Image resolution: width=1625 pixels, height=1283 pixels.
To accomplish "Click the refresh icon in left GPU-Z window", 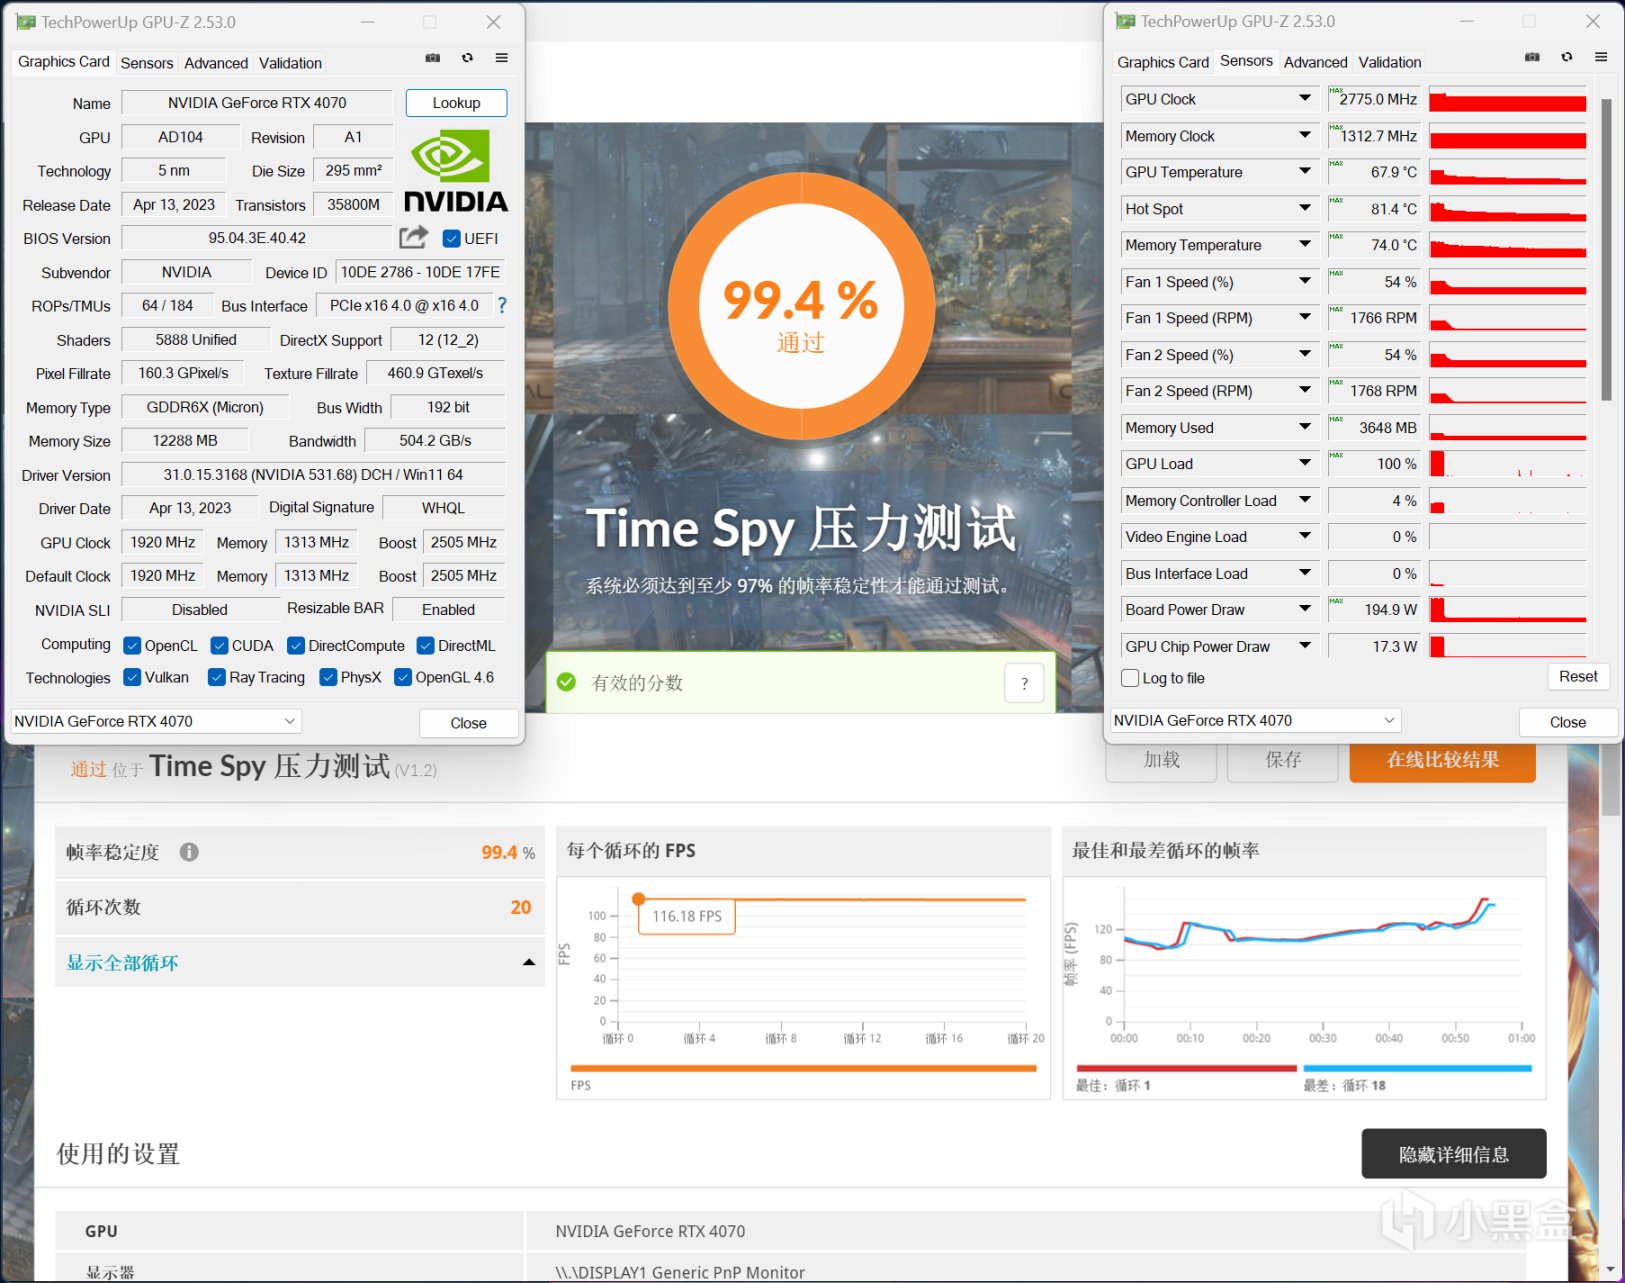I will [x=467, y=58].
